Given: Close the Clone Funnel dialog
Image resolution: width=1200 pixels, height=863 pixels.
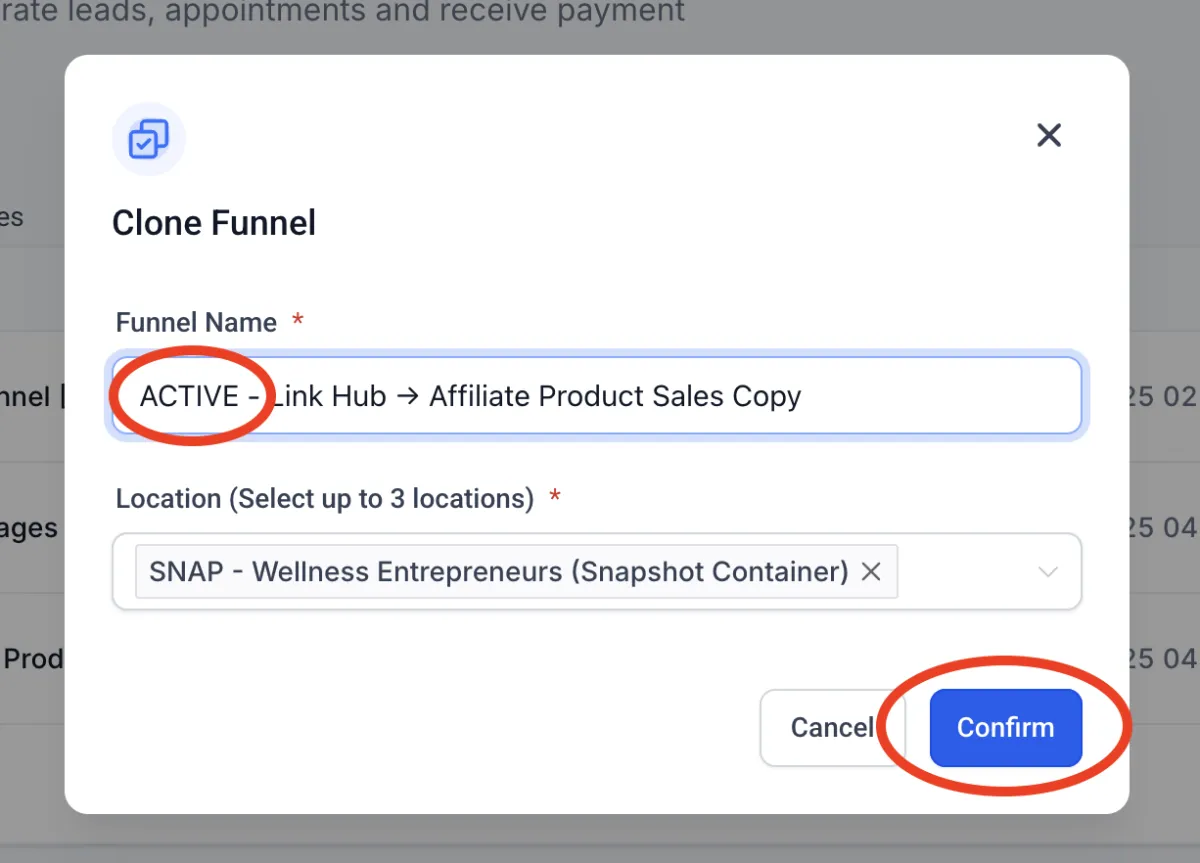Looking at the screenshot, I should tap(1048, 135).
